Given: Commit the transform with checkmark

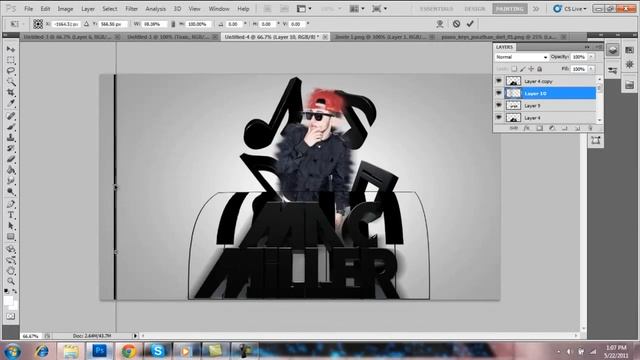Looking at the screenshot, I should tap(470, 24).
